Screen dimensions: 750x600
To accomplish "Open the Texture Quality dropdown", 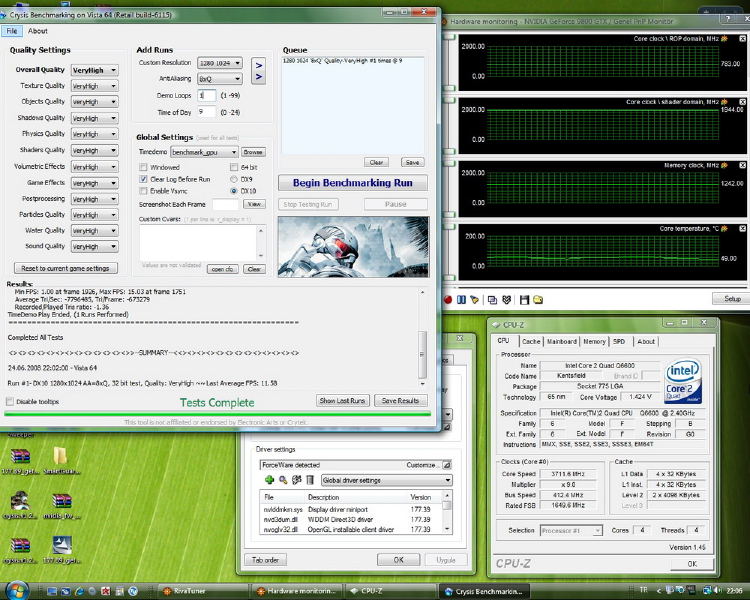I will point(95,86).
